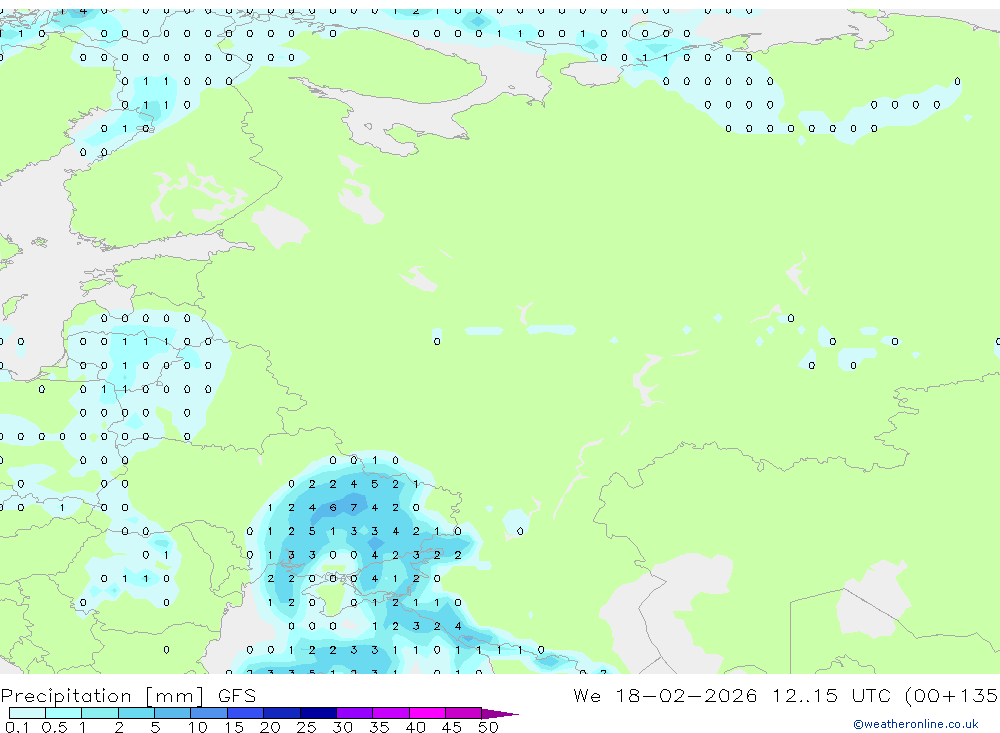Viewport: 1000px width, 733px height.
Task: Click the date text '18-02-2026'
Action: click(686, 695)
